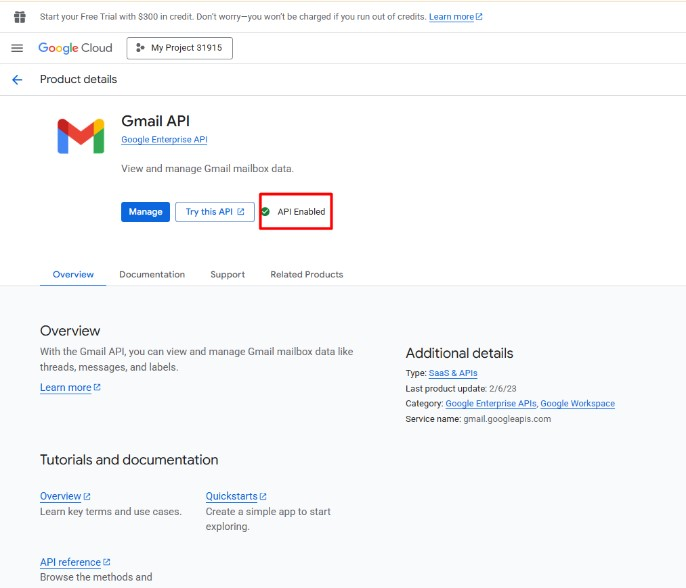Click the green API Enabled checkmark icon
686x588 pixels.
click(265, 212)
